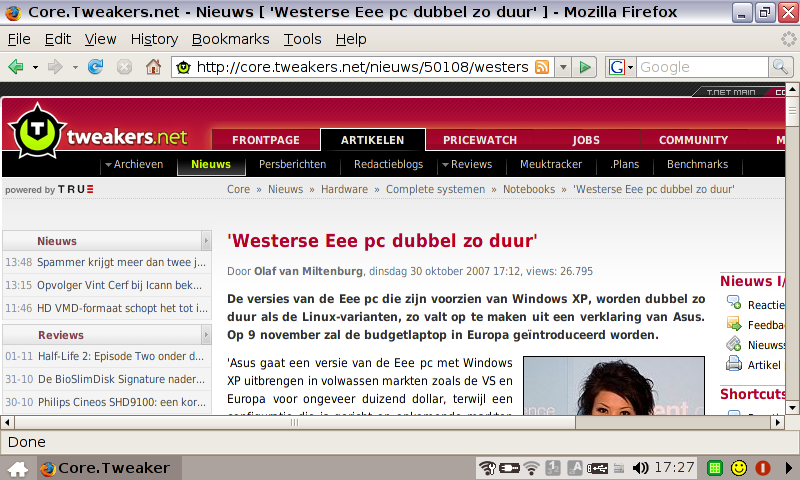The image size is (800, 480).
Task: Click the greyed Forward arrow button
Action: pyautogui.click(x=55, y=67)
